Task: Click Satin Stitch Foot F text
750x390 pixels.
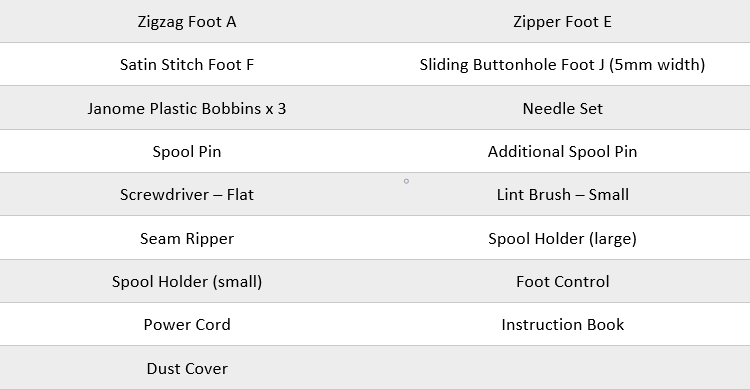Action: [187, 65]
